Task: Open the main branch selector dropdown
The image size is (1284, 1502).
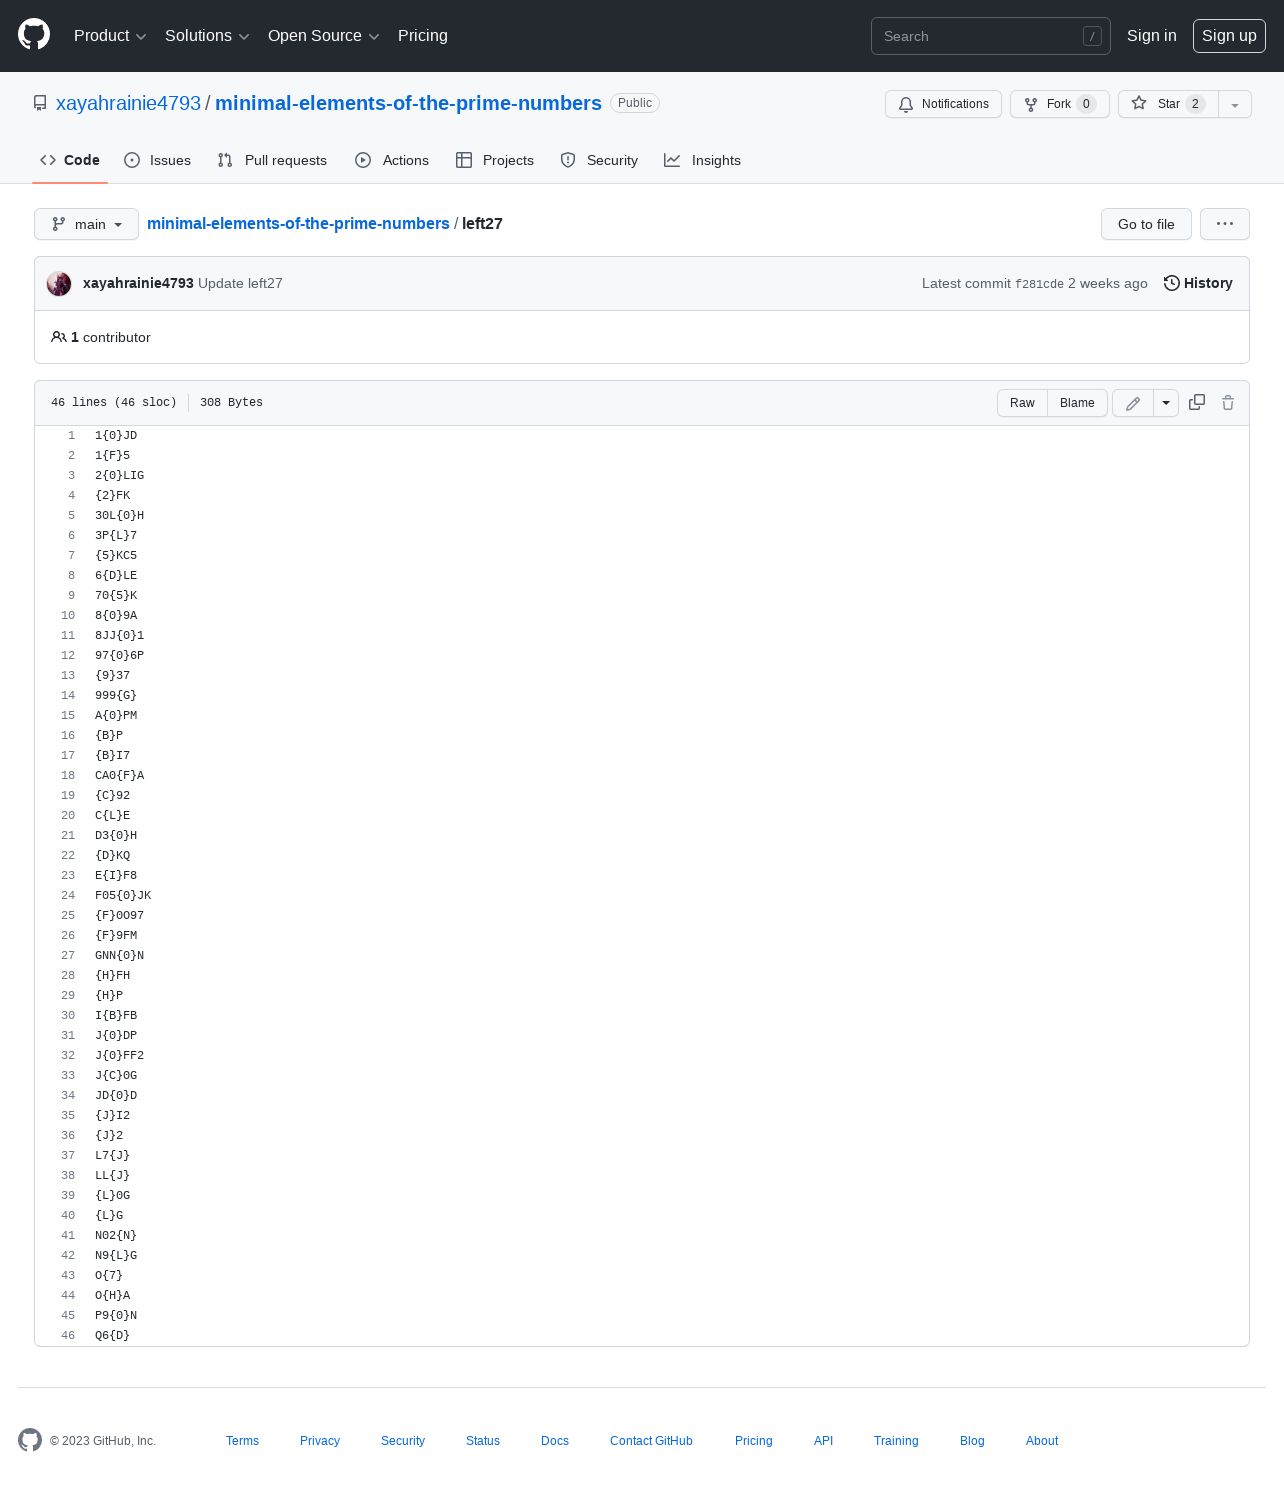Action: point(86,224)
